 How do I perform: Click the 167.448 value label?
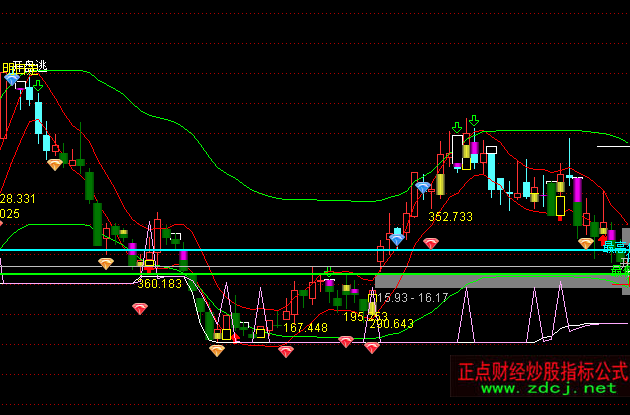click(305, 328)
